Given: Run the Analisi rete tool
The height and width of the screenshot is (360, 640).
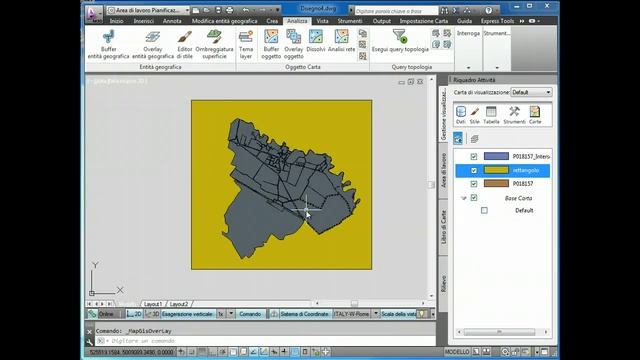Looking at the screenshot, I should point(342,40).
